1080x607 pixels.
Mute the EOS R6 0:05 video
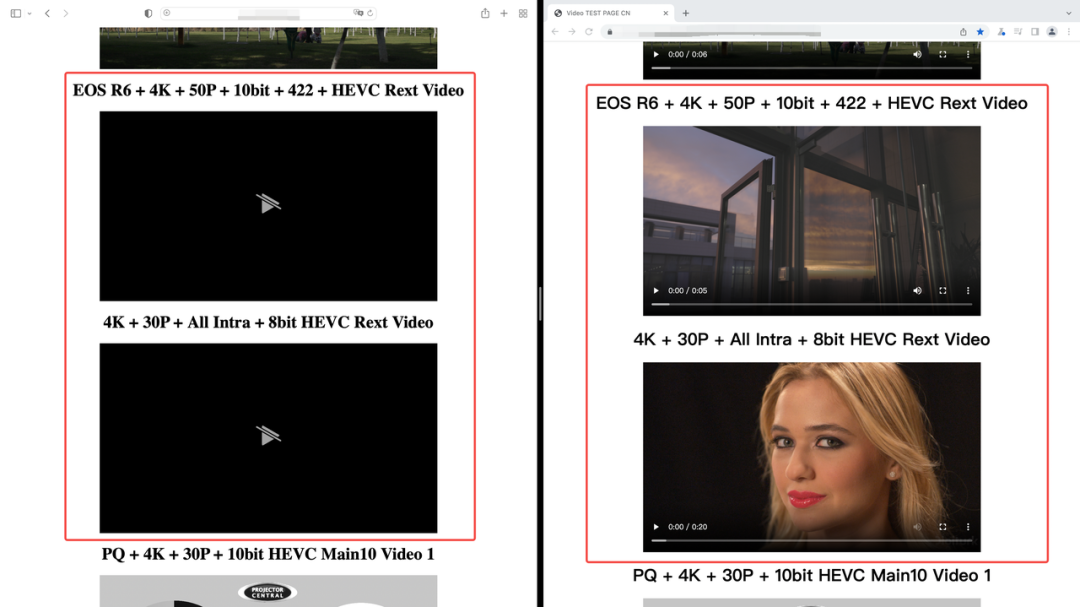click(917, 291)
